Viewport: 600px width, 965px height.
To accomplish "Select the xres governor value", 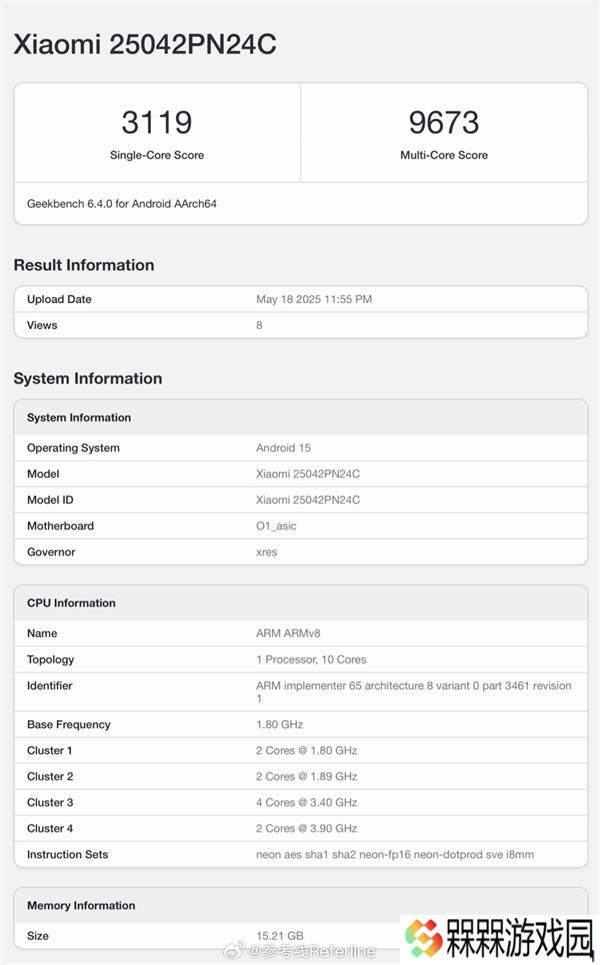I will [266, 552].
